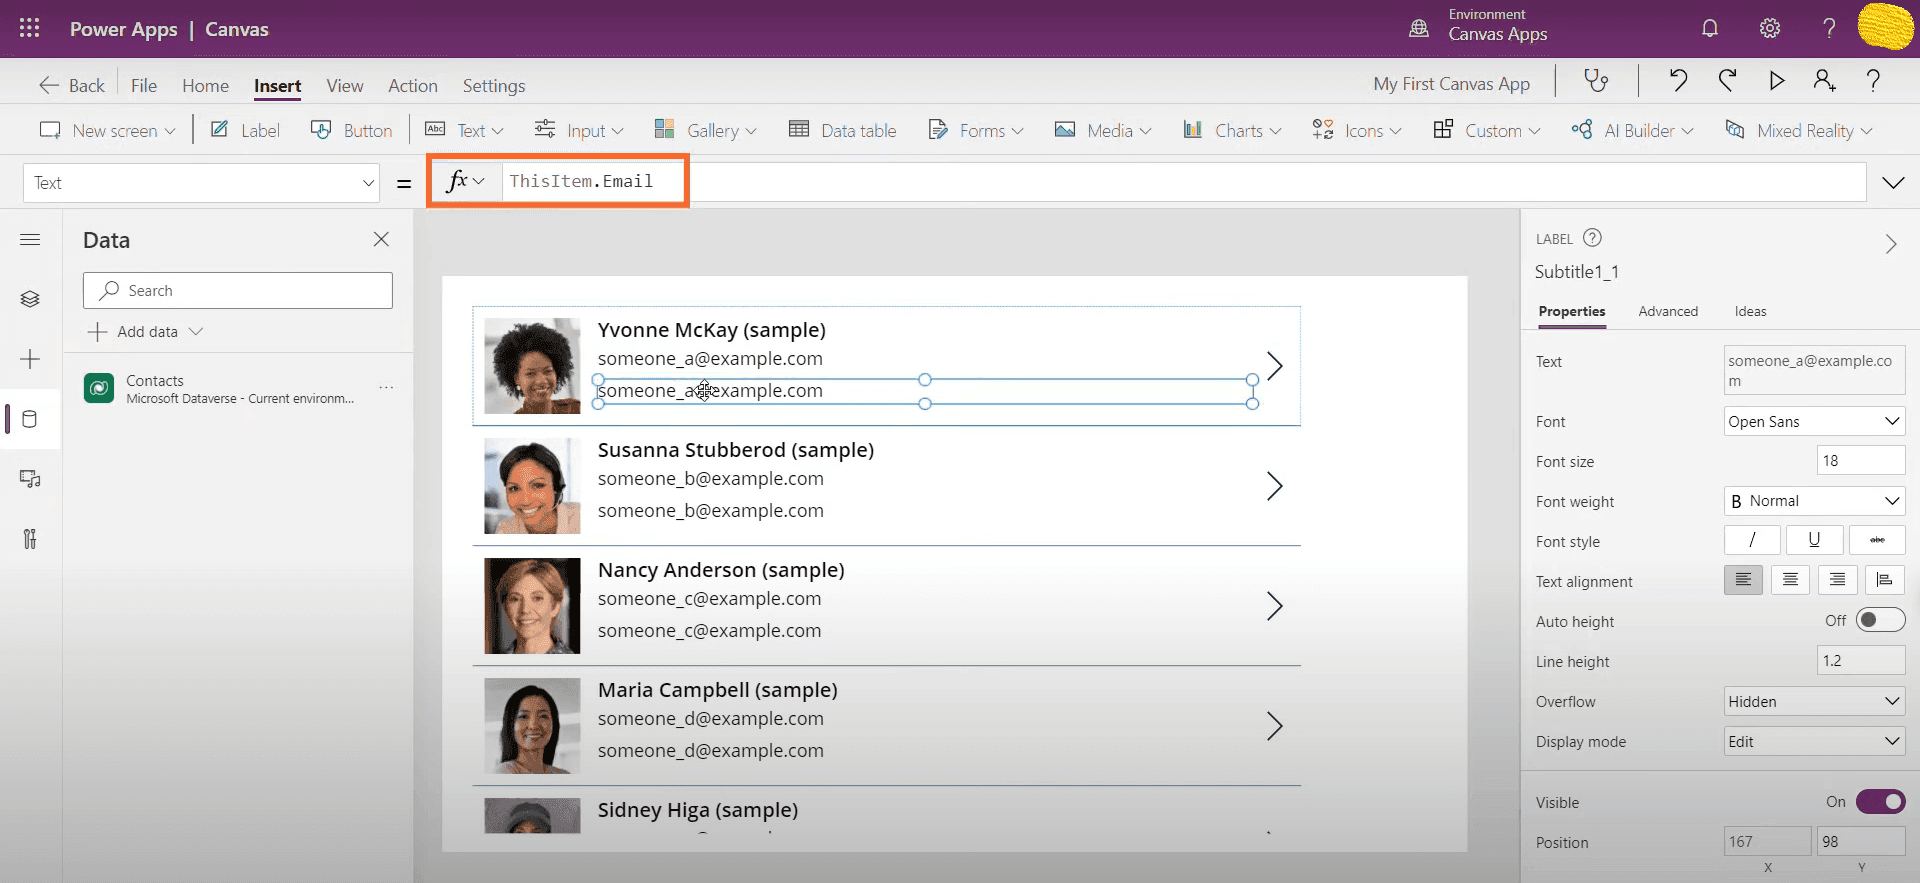Preview the app with Play icon
Screen dimensions: 1920x883
pos(1776,81)
